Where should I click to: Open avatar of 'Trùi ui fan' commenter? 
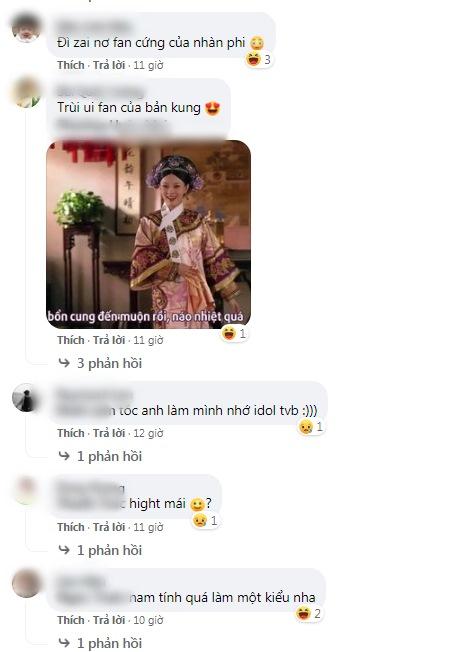pos(26,92)
